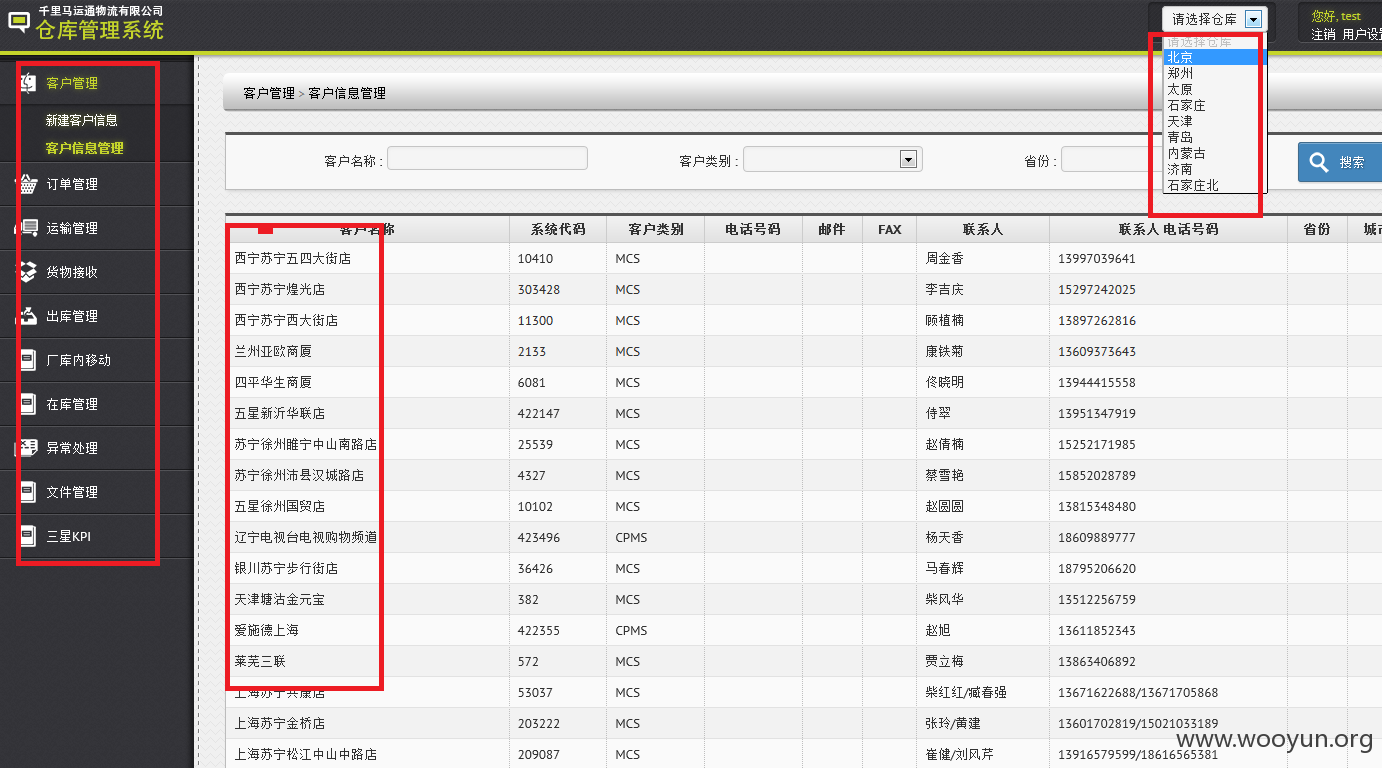Click the 用户设置 link

(1362, 34)
